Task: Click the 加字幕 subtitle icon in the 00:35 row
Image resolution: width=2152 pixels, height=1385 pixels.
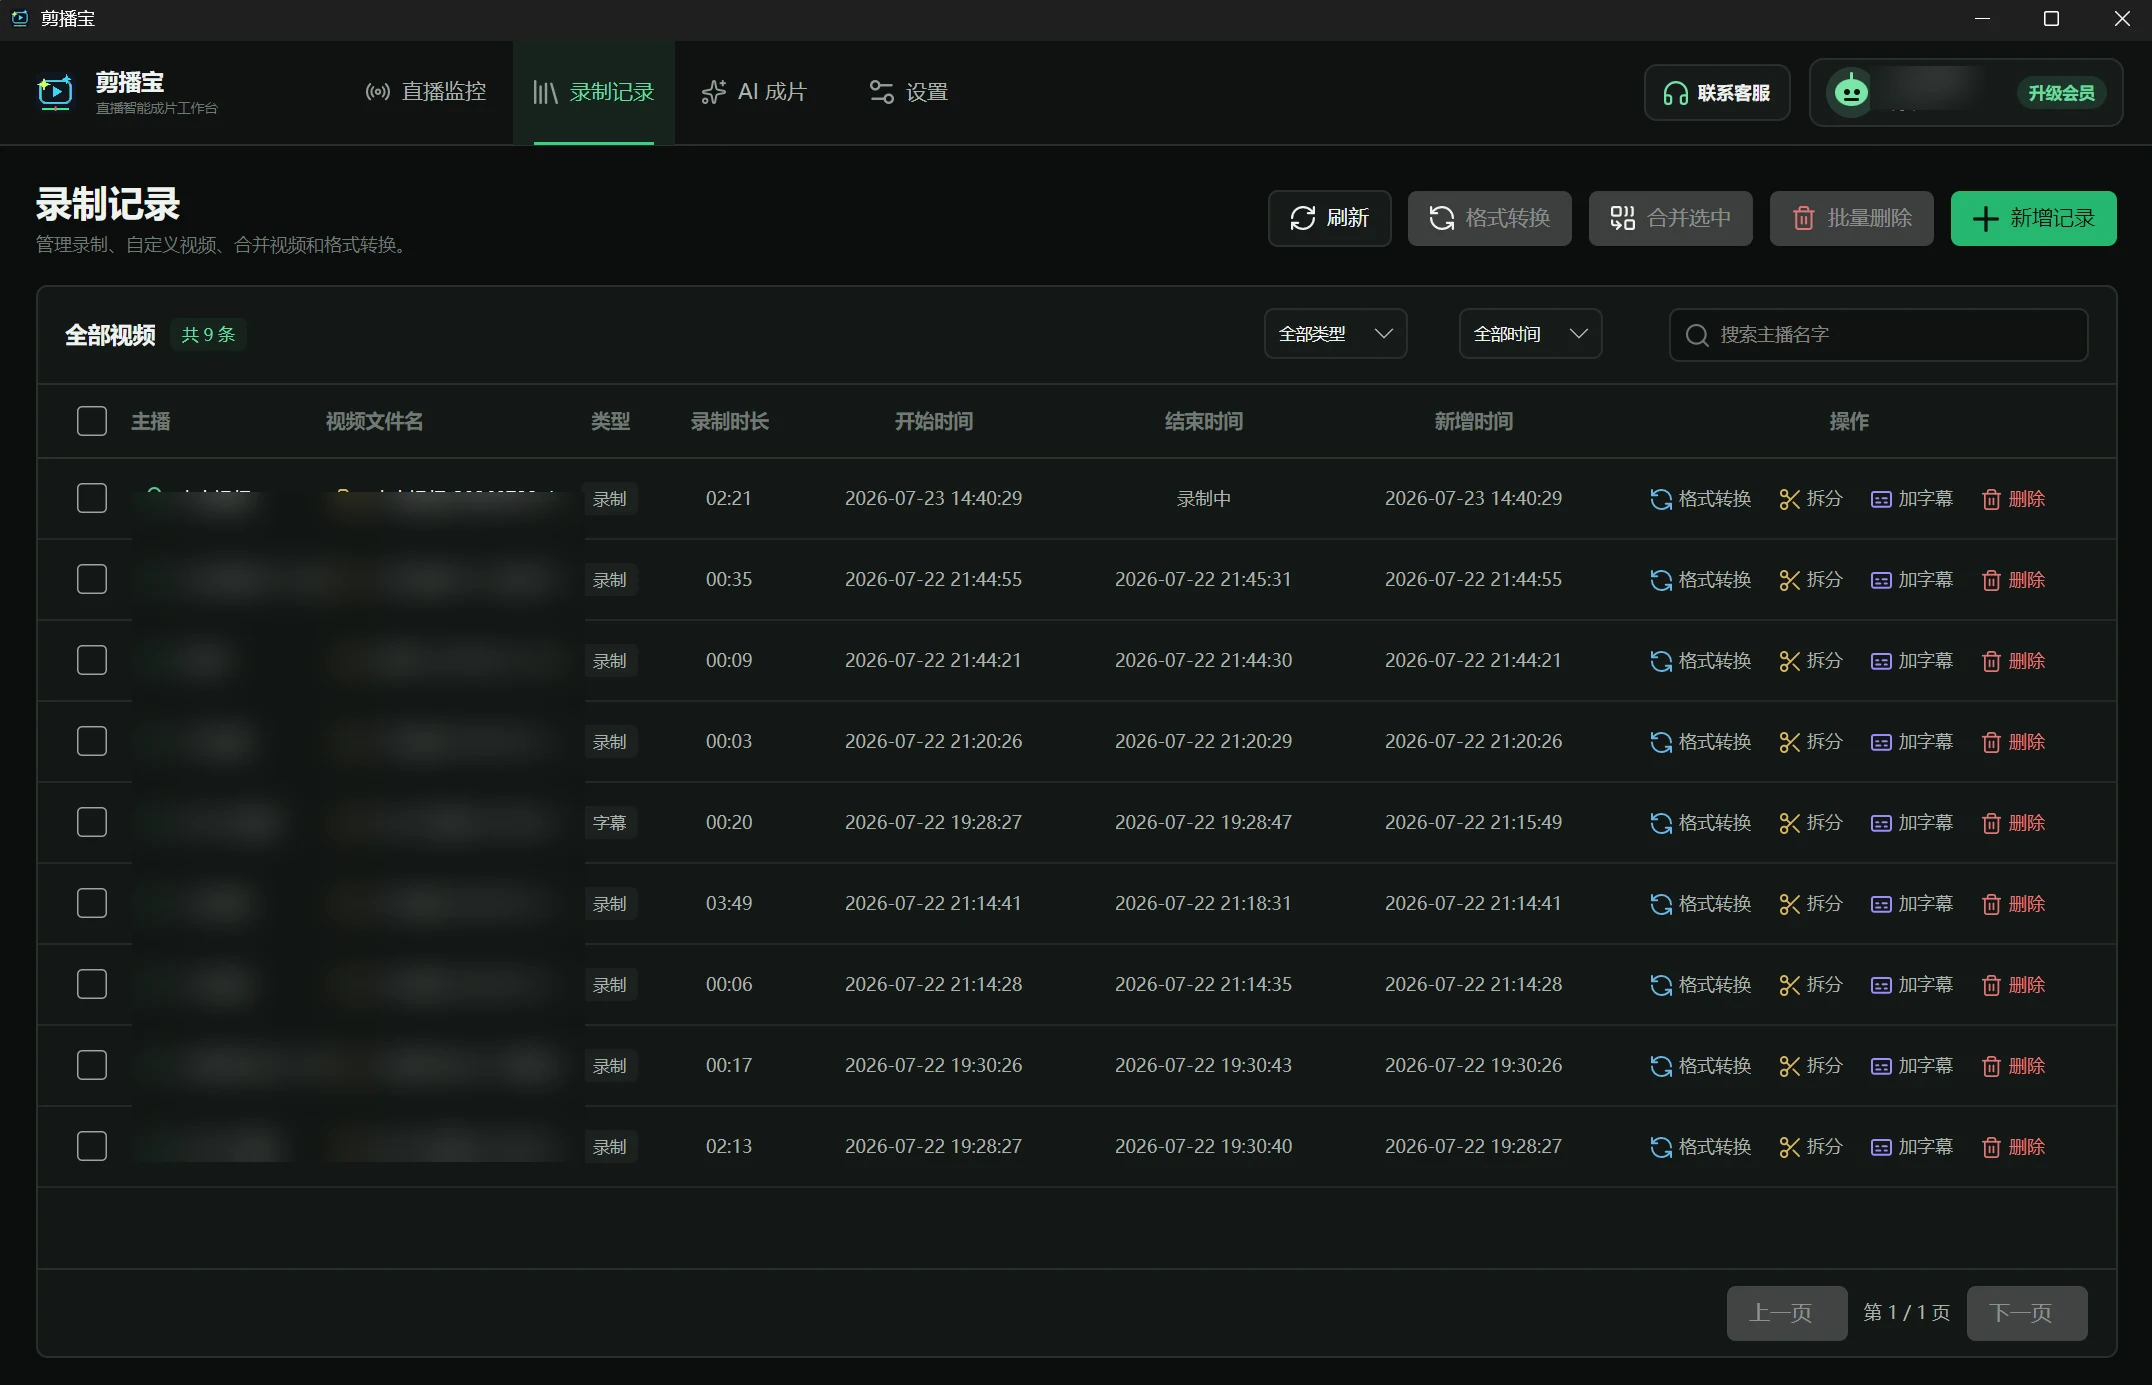Action: pyautogui.click(x=1880, y=580)
